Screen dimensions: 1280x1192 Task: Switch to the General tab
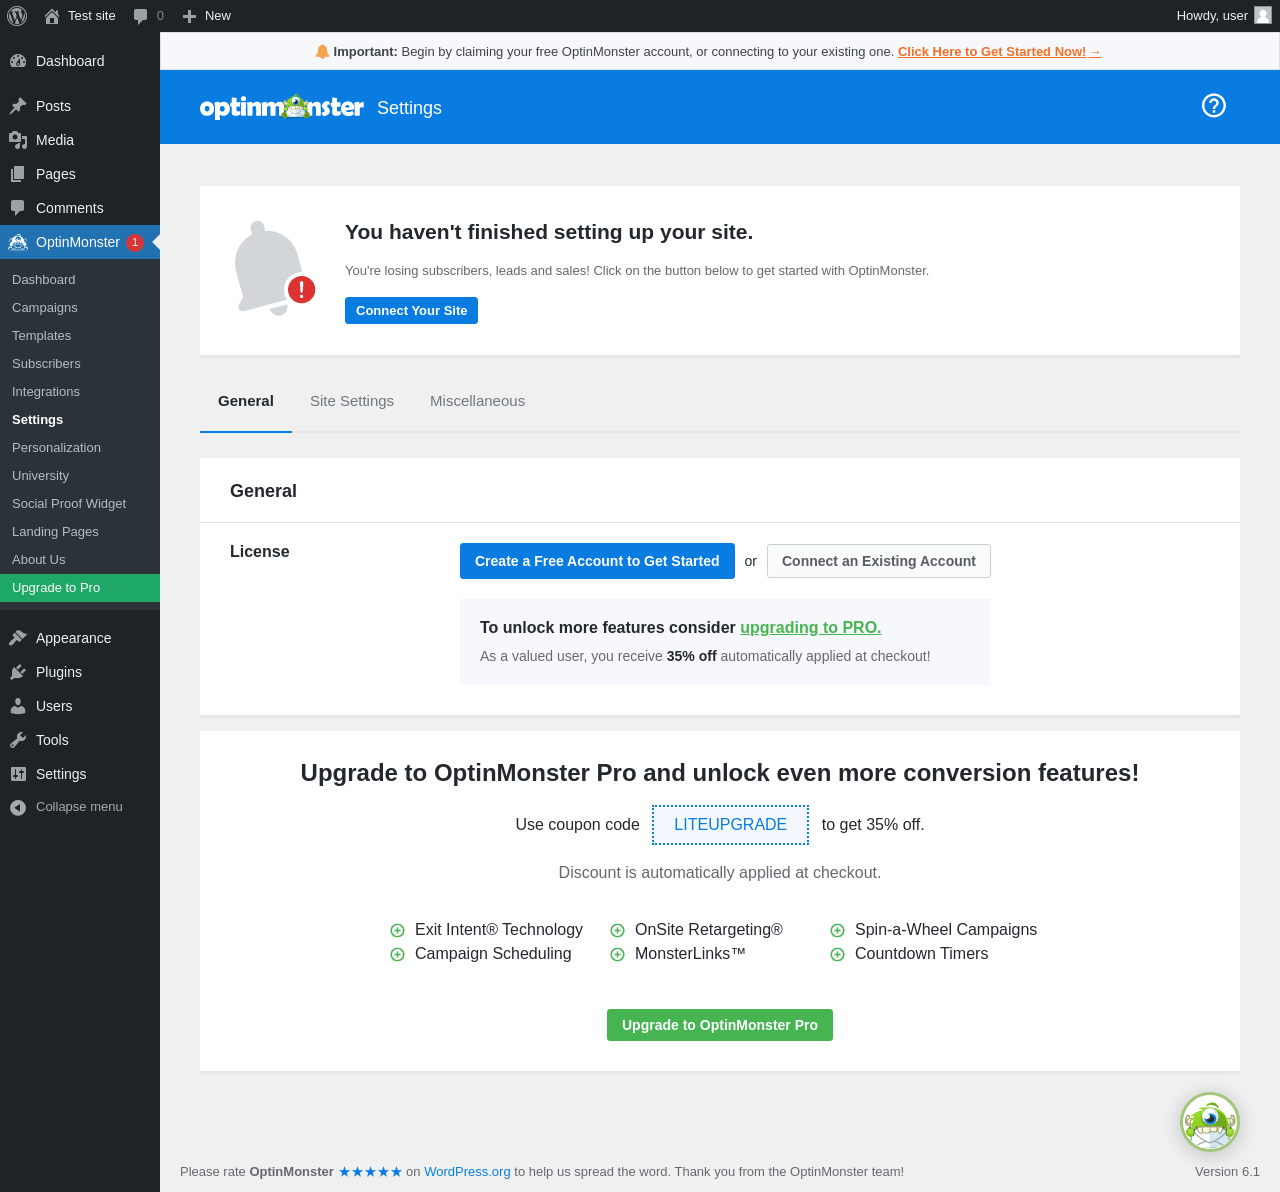click(x=246, y=401)
